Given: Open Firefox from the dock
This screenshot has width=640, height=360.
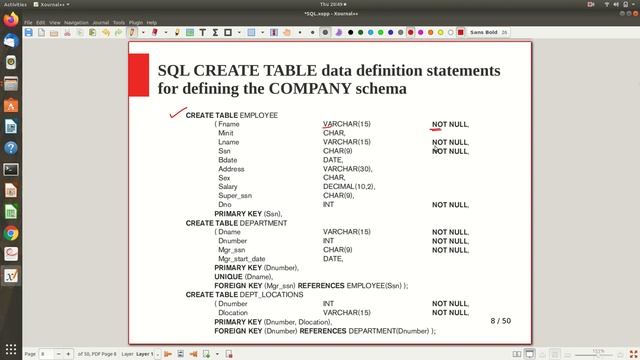Looking at the screenshot, I should [11, 19].
